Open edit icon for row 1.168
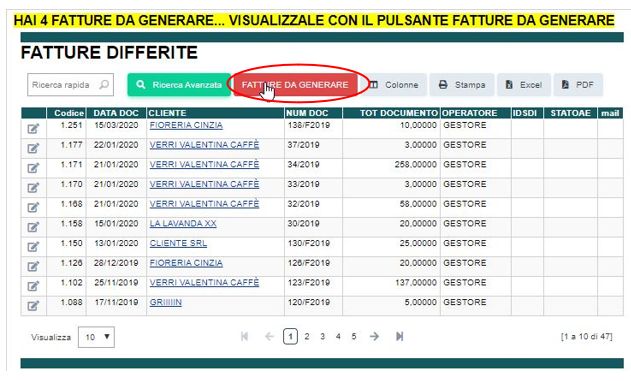 click(33, 208)
